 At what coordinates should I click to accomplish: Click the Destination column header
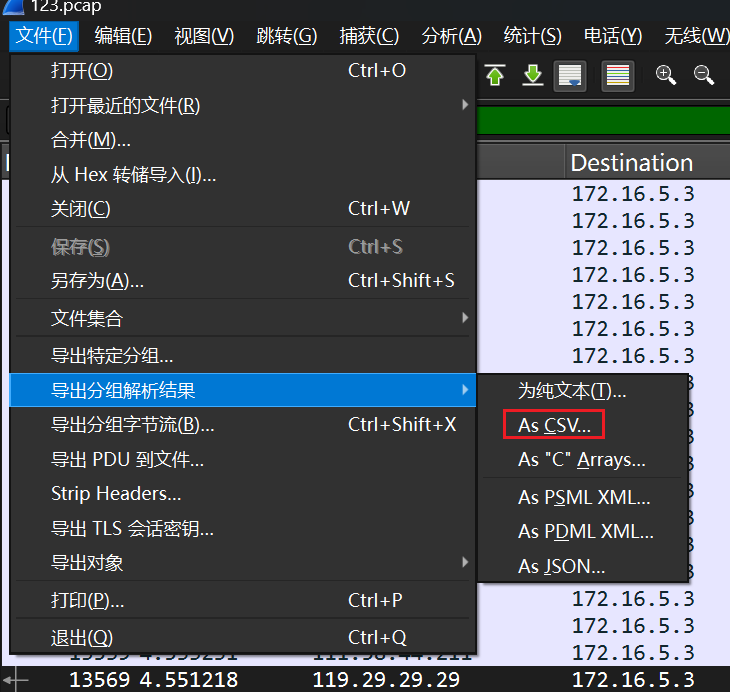(631, 163)
